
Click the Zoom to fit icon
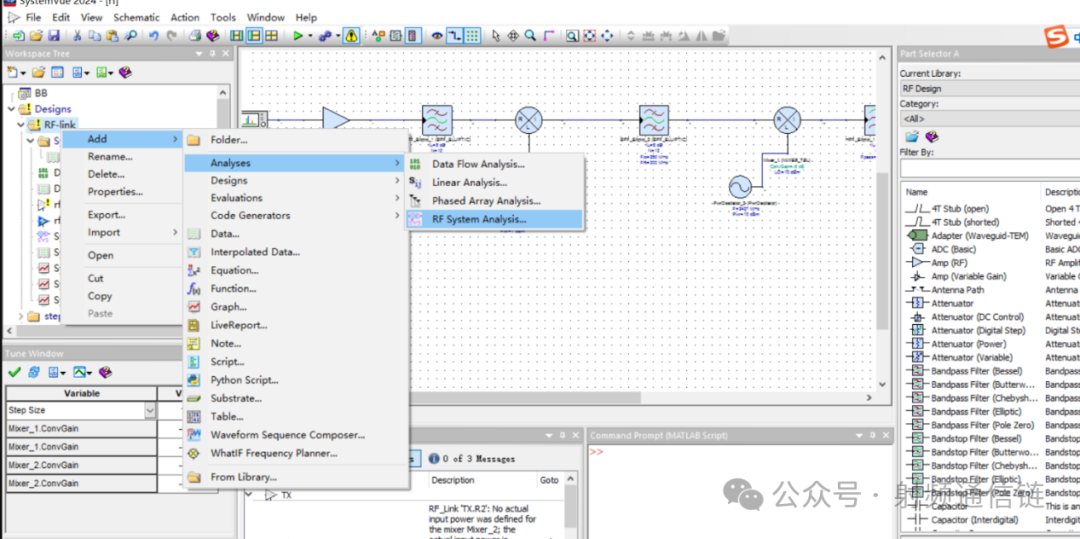tap(590, 36)
